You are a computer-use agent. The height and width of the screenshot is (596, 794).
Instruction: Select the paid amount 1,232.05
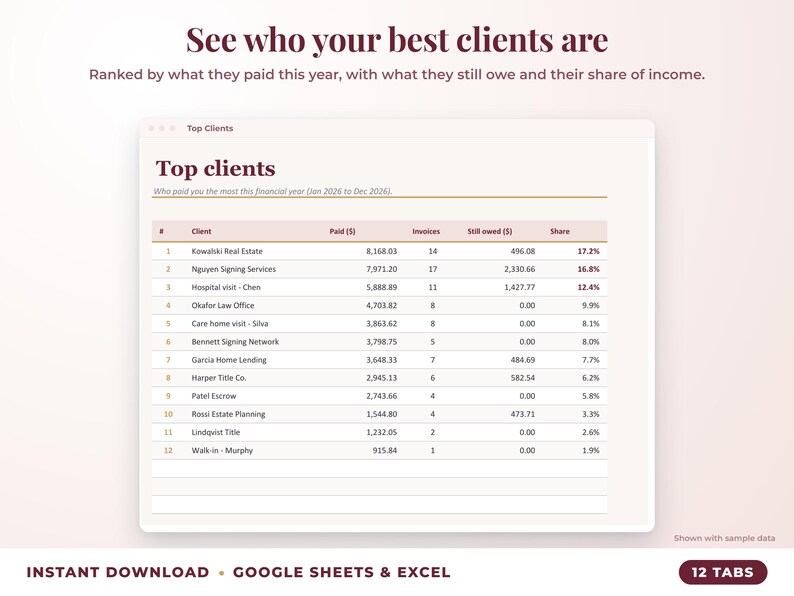pyautogui.click(x=381, y=432)
